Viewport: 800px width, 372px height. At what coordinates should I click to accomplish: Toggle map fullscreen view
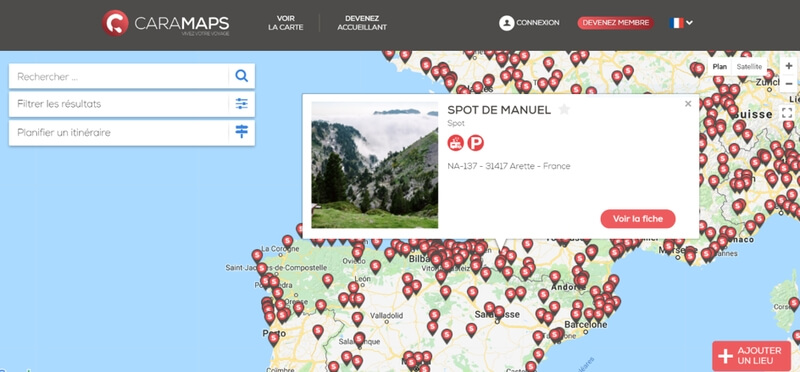pyautogui.click(x=788, y=113)
